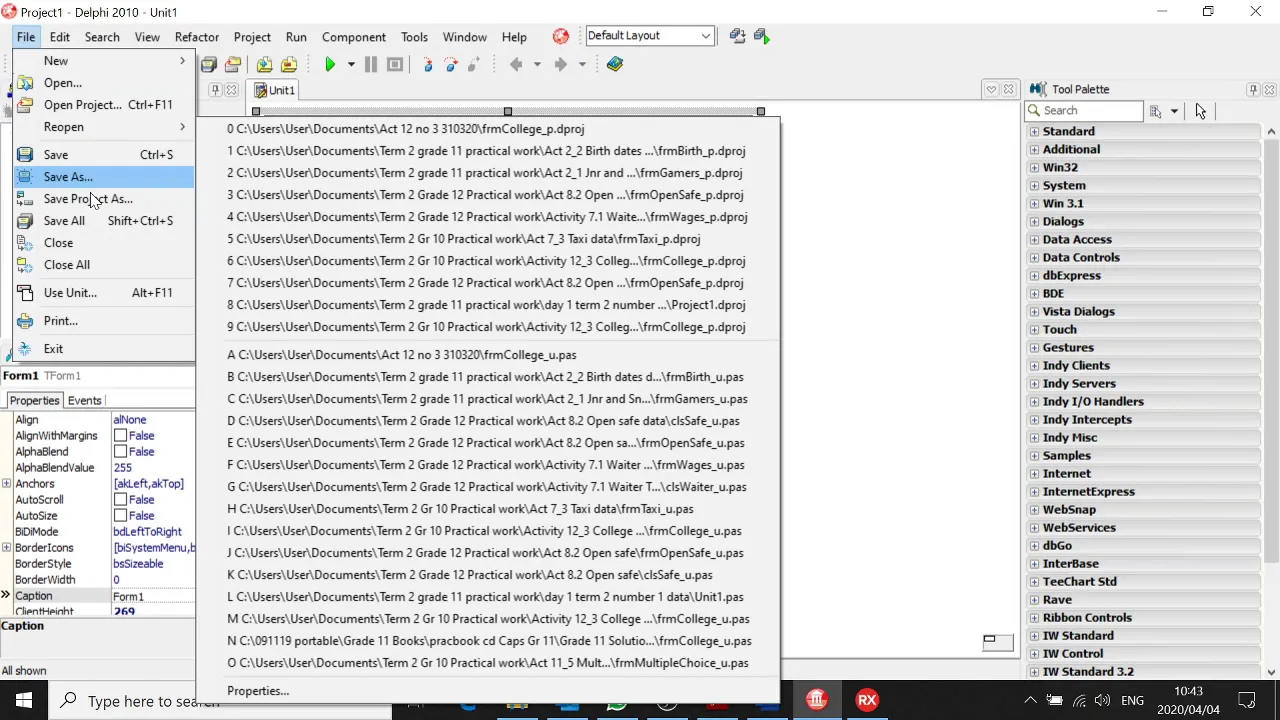Reopen recent project frmBirth_p.dproj
This screenshot has width=1280, height=720.
(488, 151)
